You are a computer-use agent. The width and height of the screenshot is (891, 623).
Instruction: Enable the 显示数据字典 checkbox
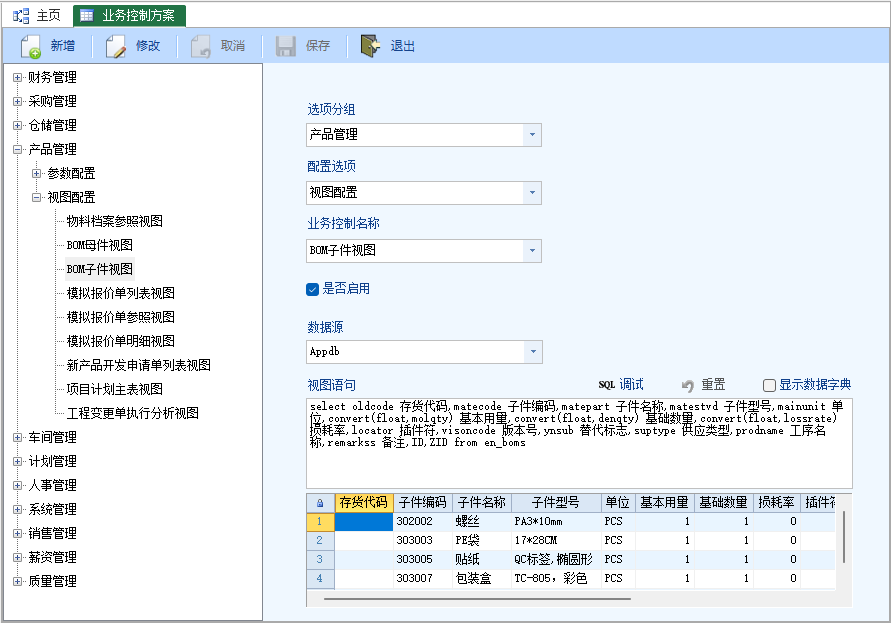[769, 385]
